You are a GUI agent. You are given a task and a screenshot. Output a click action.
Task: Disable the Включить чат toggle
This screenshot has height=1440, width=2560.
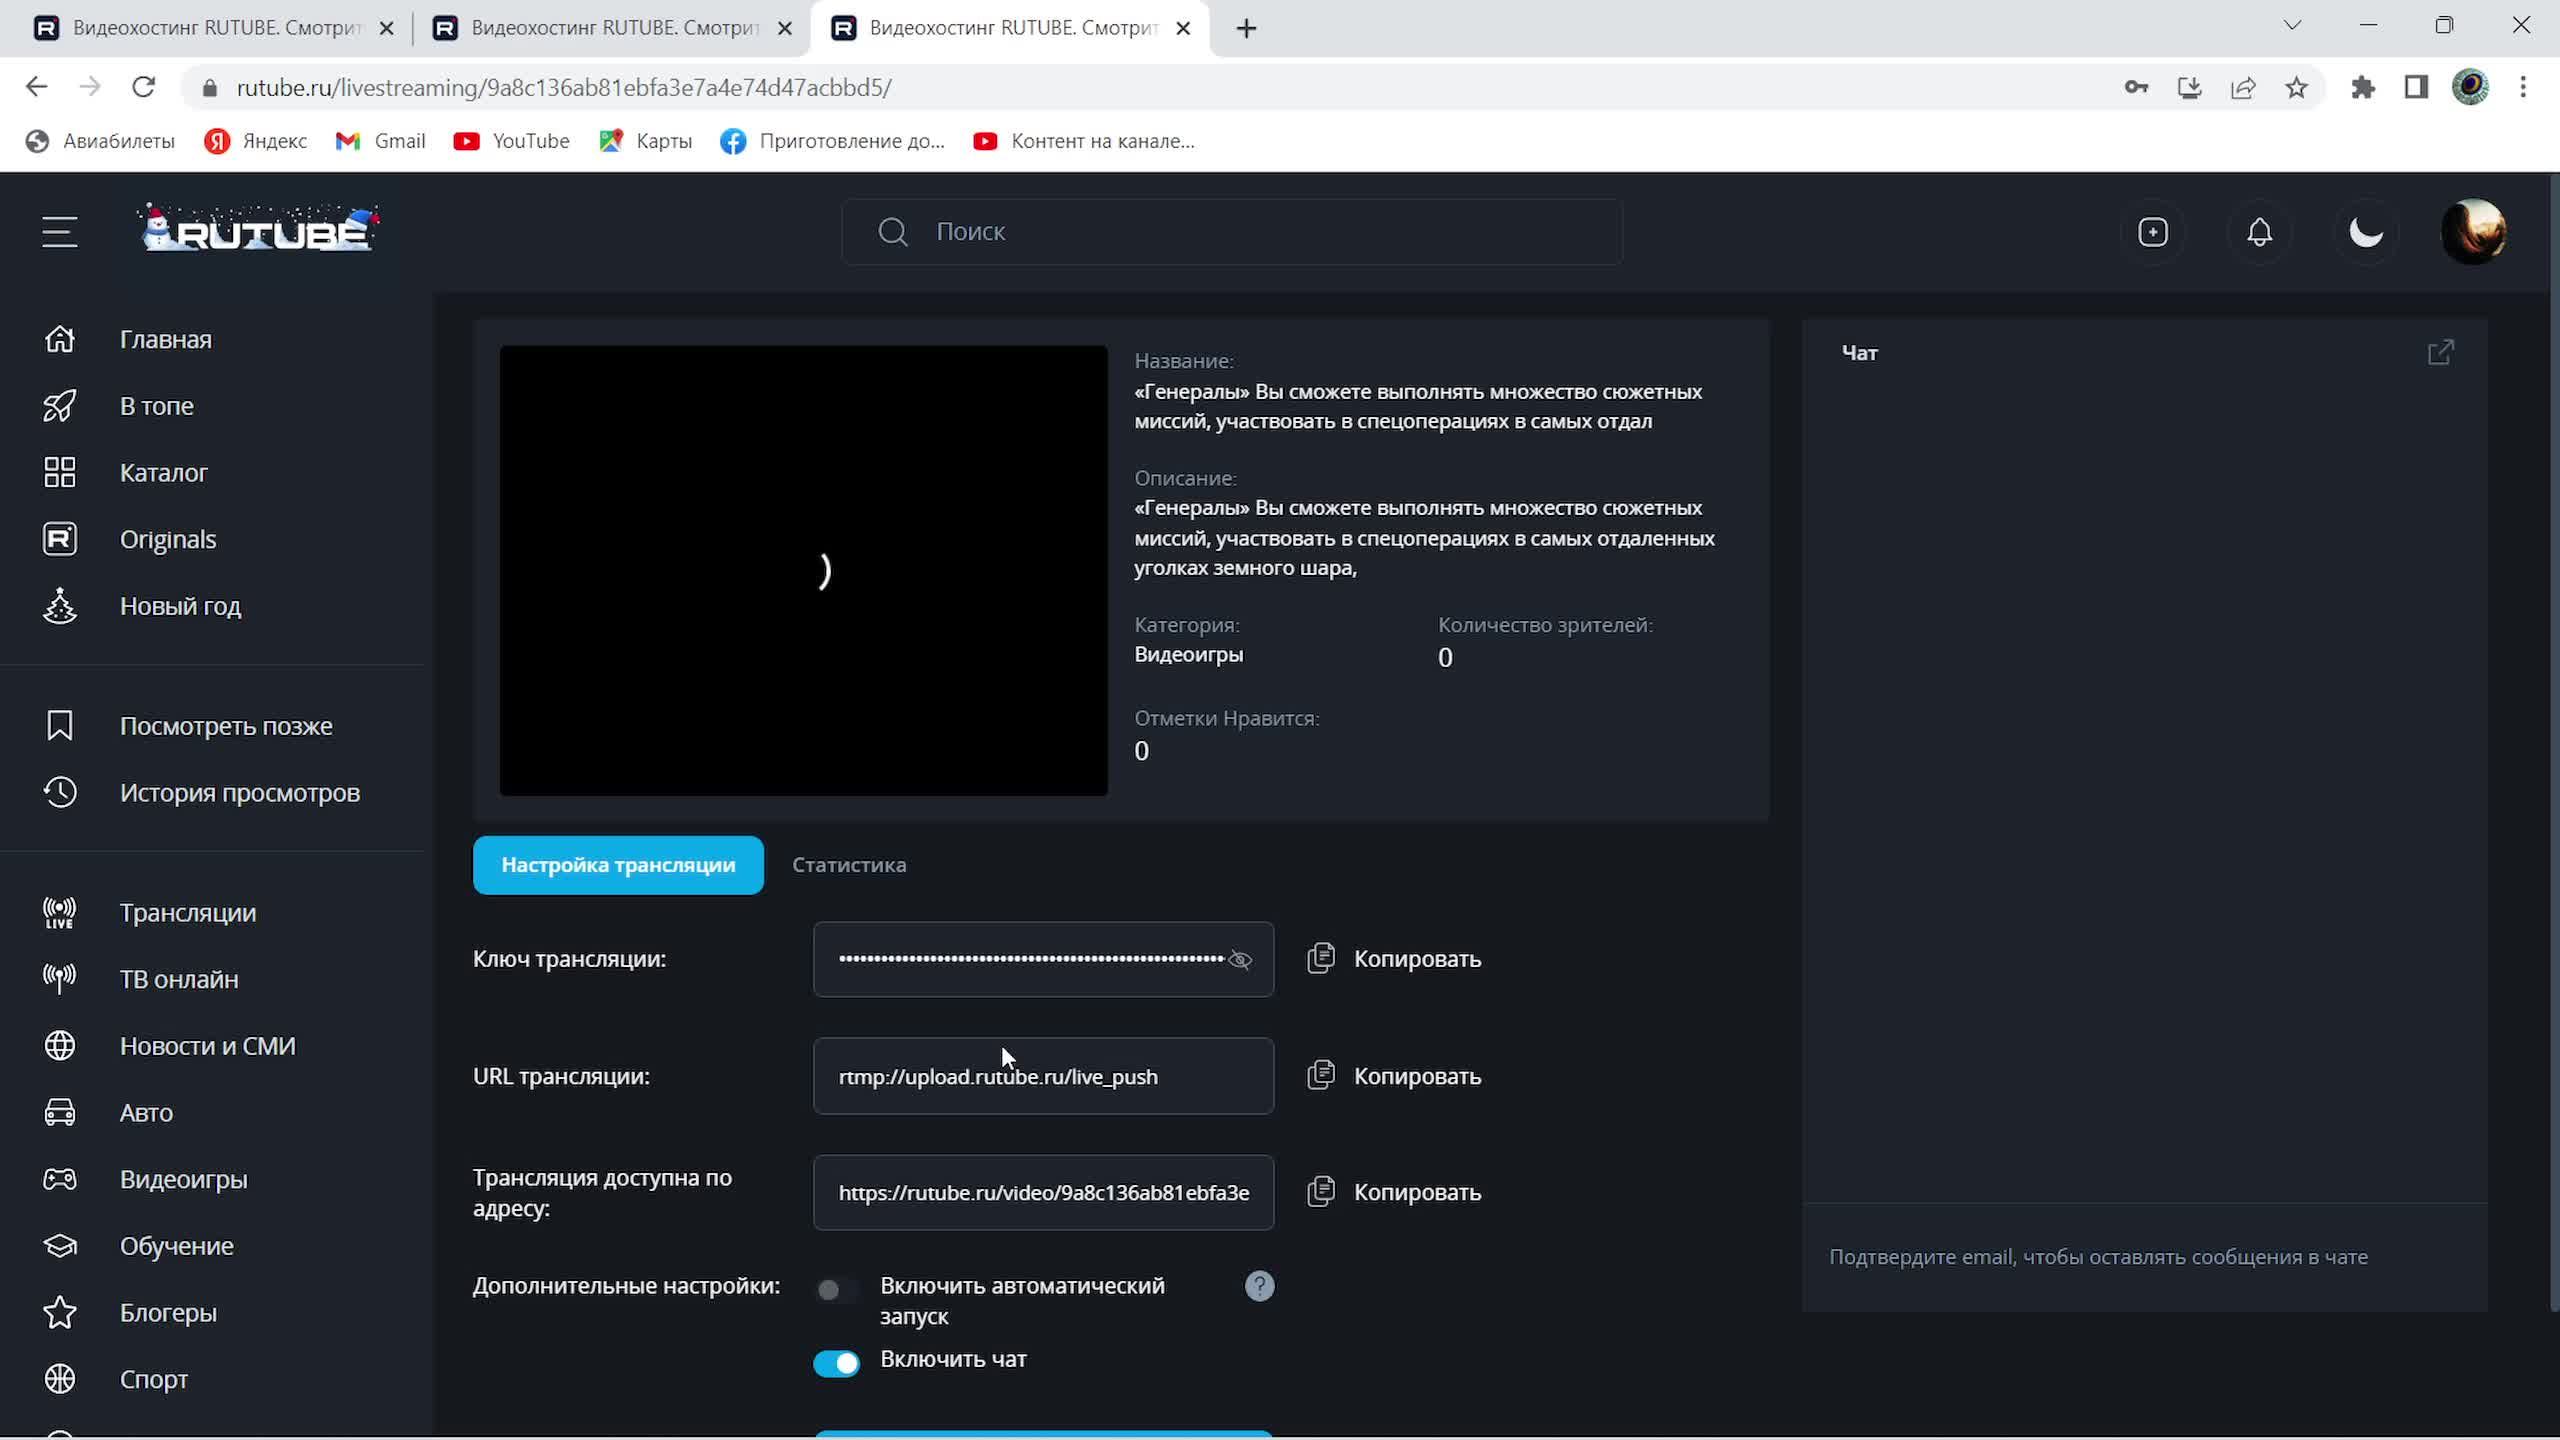pos(836,1363)
